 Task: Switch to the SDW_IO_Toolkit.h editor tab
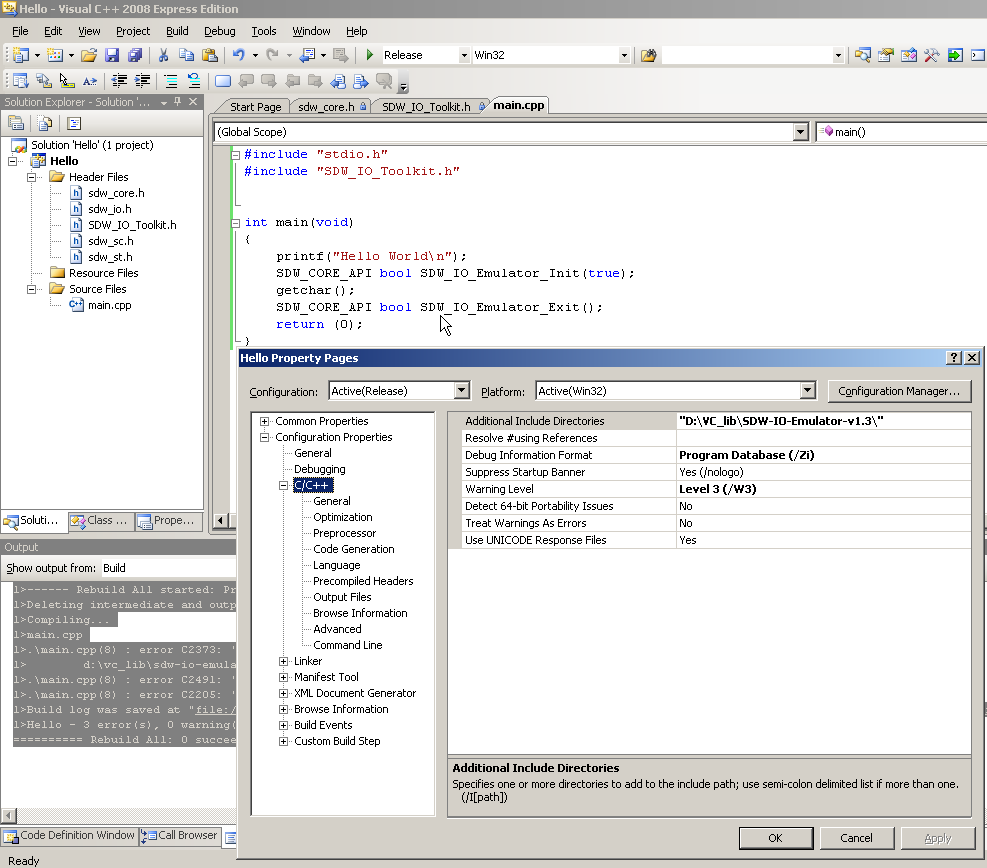click(x=432, y=106)
